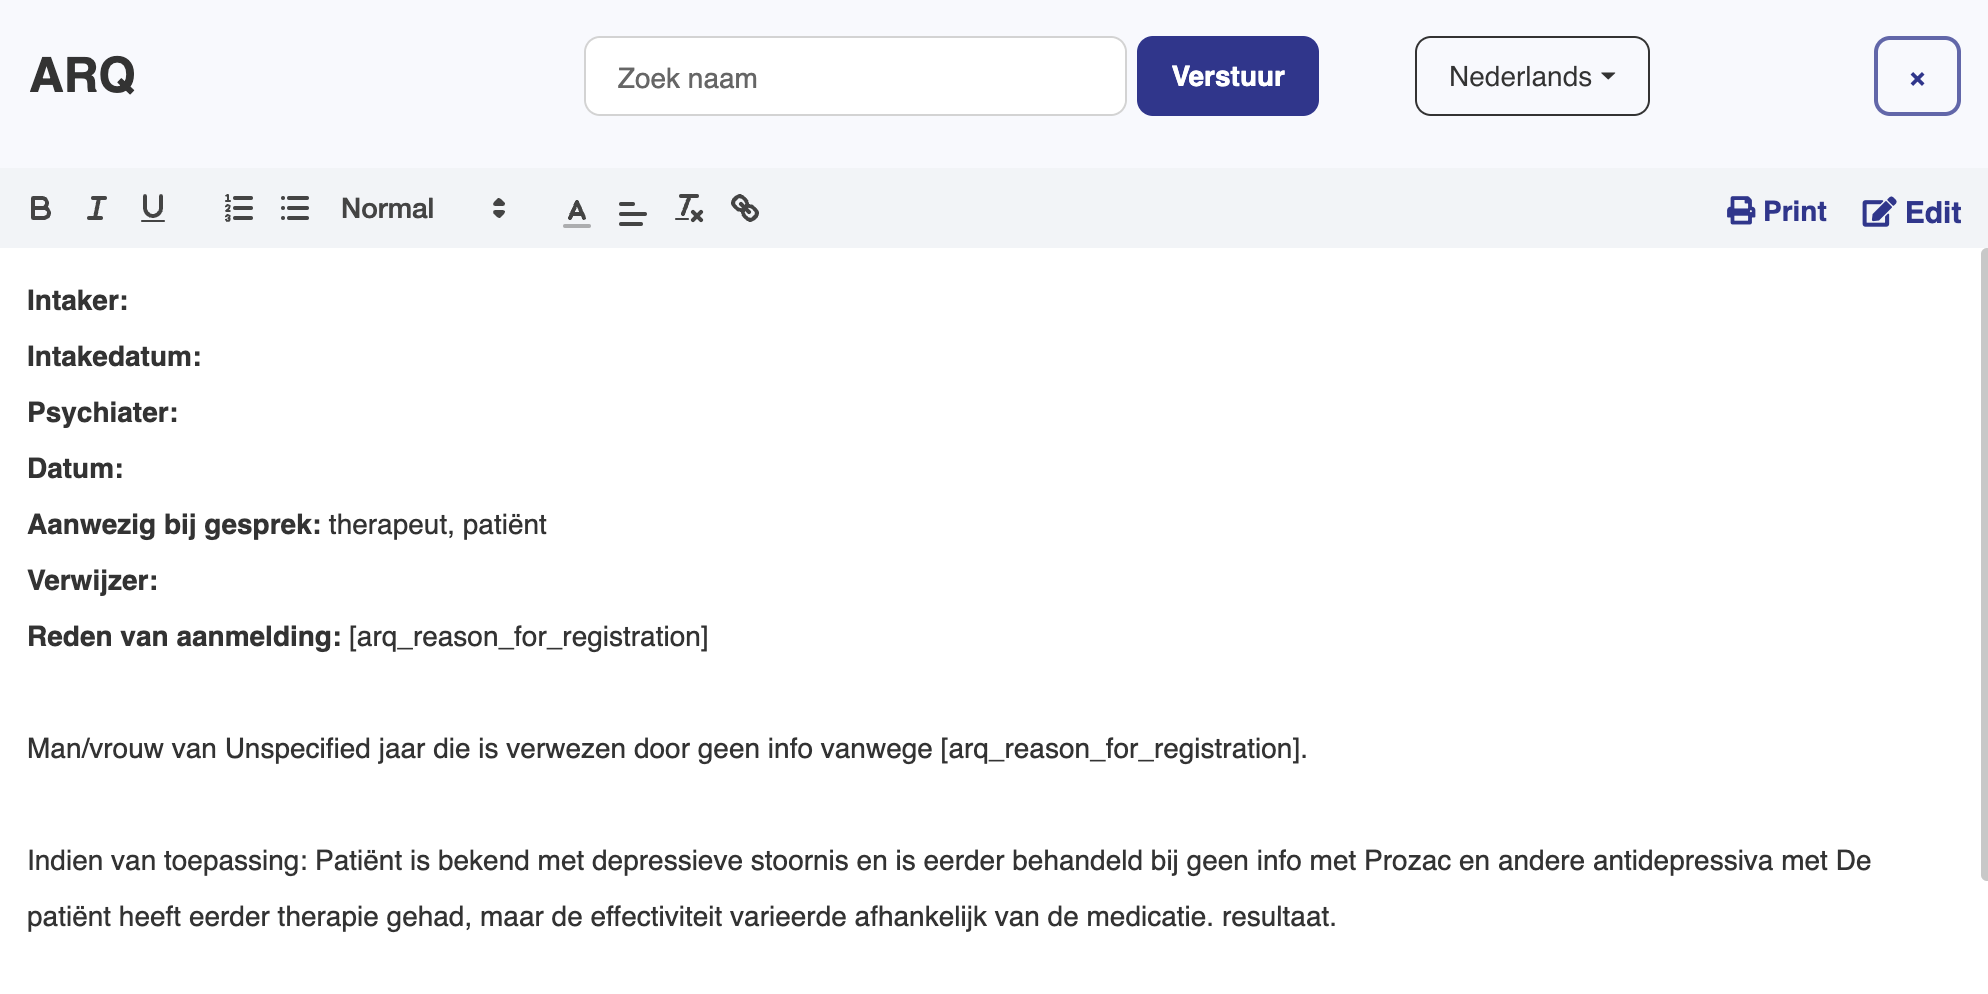Print the ARQ report
The width and height of the screenshot is (1988, 994).
[1777, 211]
